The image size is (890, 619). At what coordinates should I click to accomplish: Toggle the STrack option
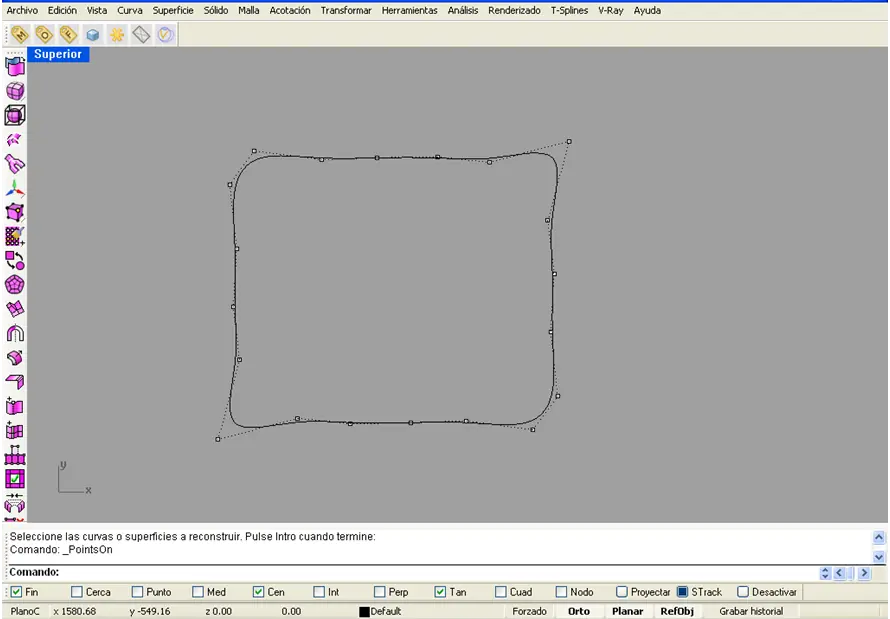[682, 592]
